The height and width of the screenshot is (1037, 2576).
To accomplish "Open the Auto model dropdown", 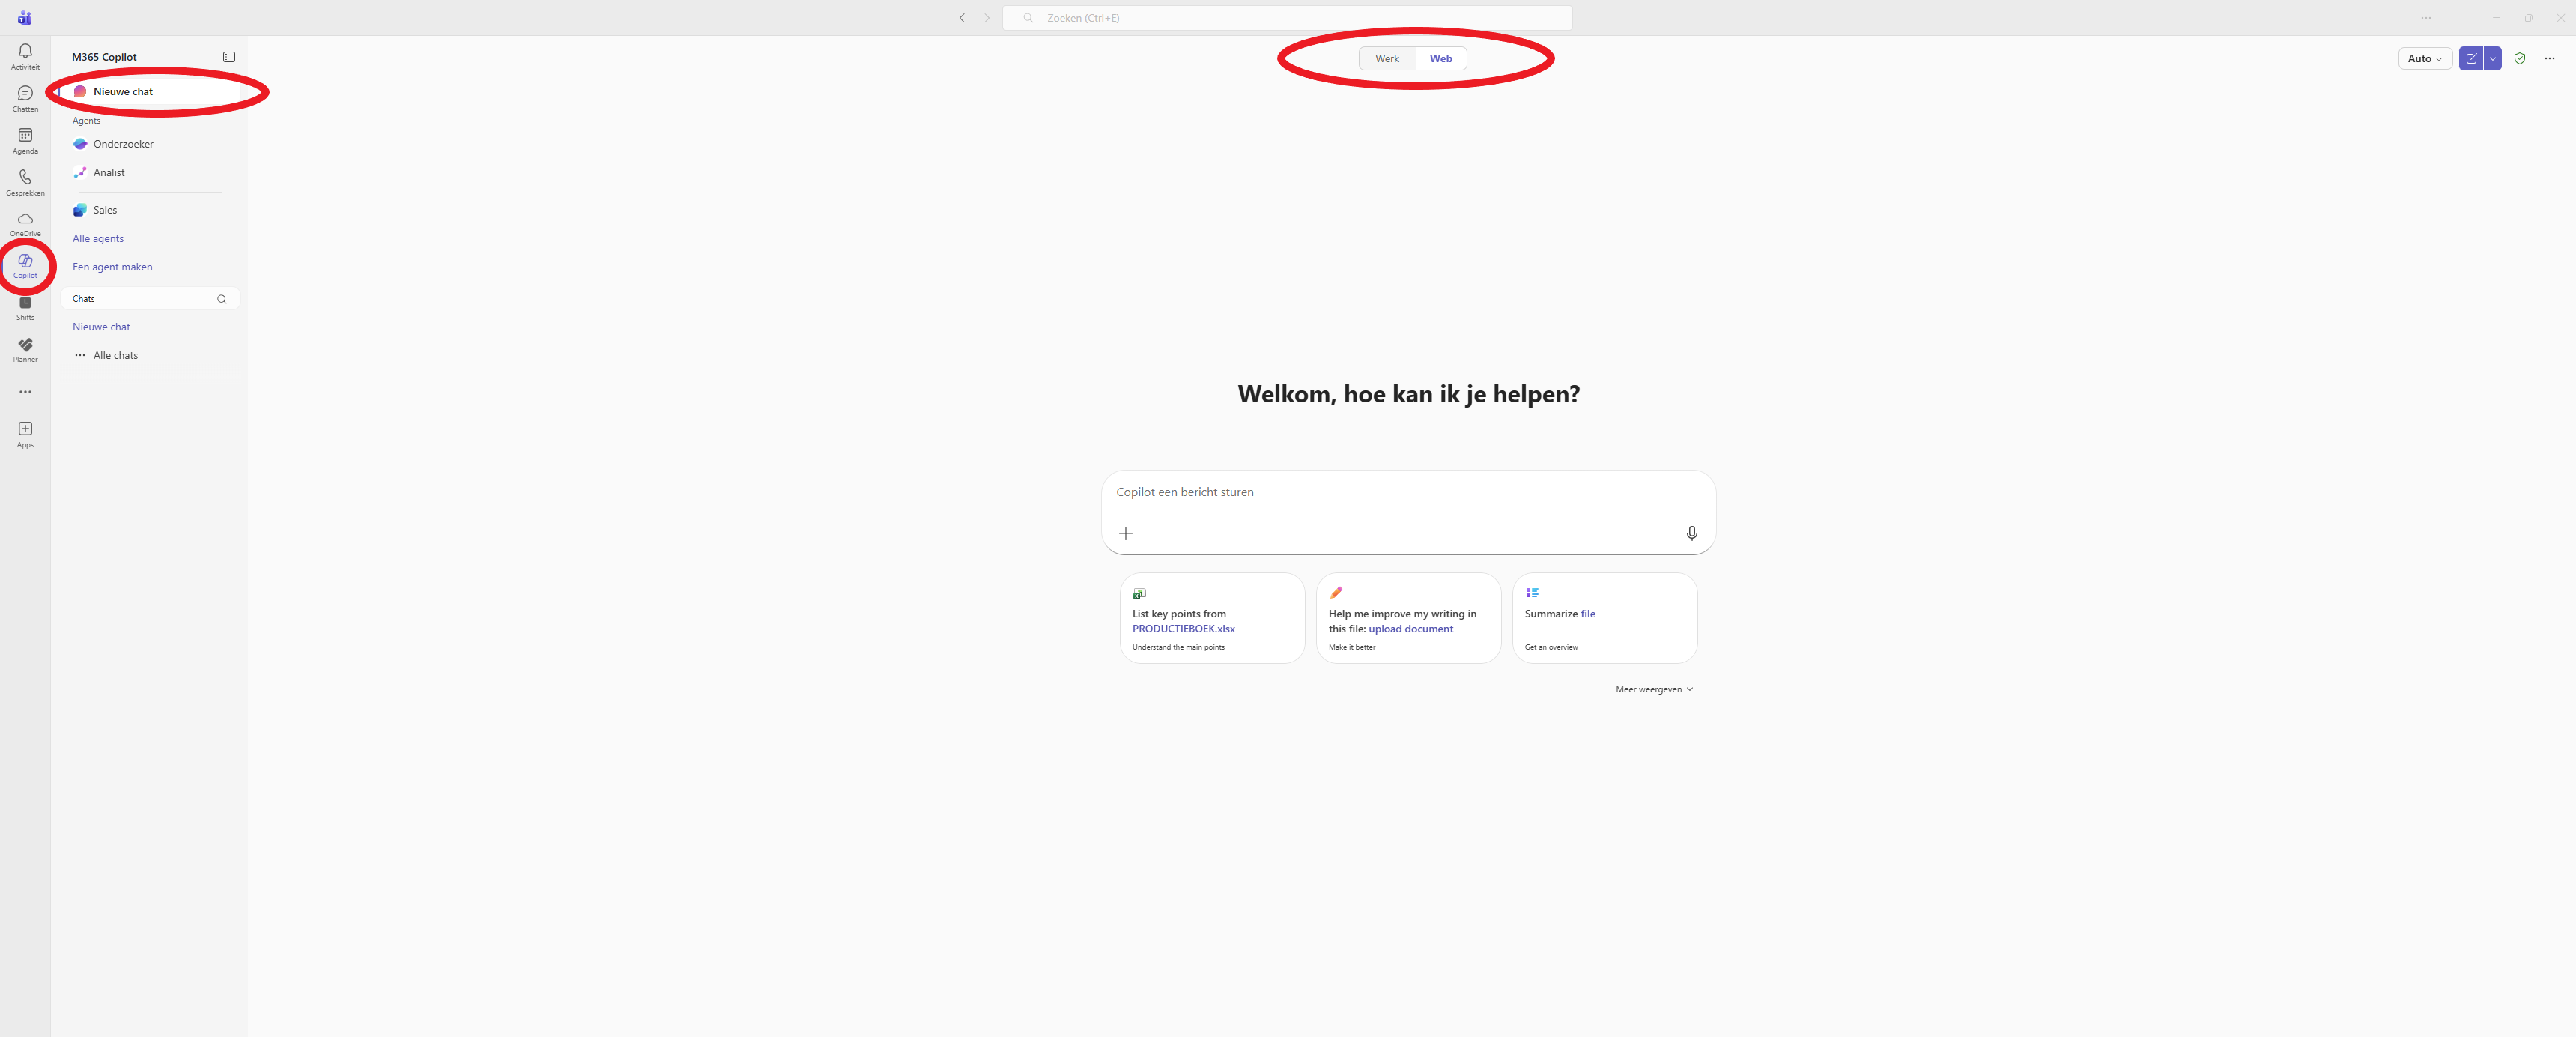I will pyautogui.click(x=2424, y=58).
